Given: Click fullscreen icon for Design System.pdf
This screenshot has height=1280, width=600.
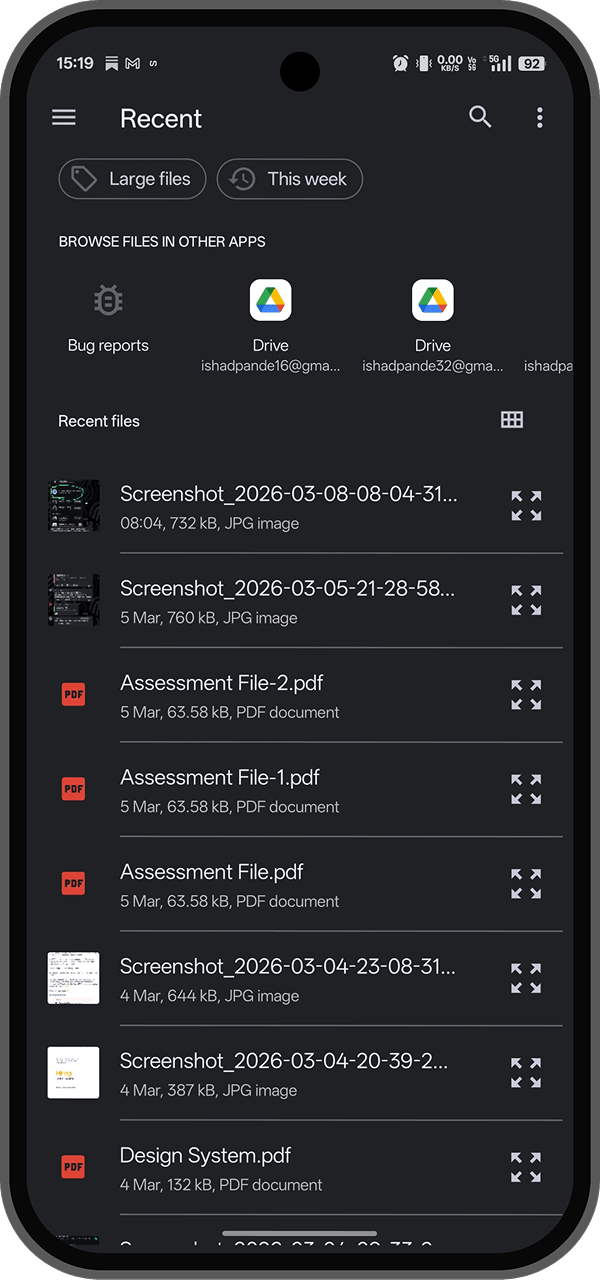Looking at the screenshot, I should [x=526, y=1167].
